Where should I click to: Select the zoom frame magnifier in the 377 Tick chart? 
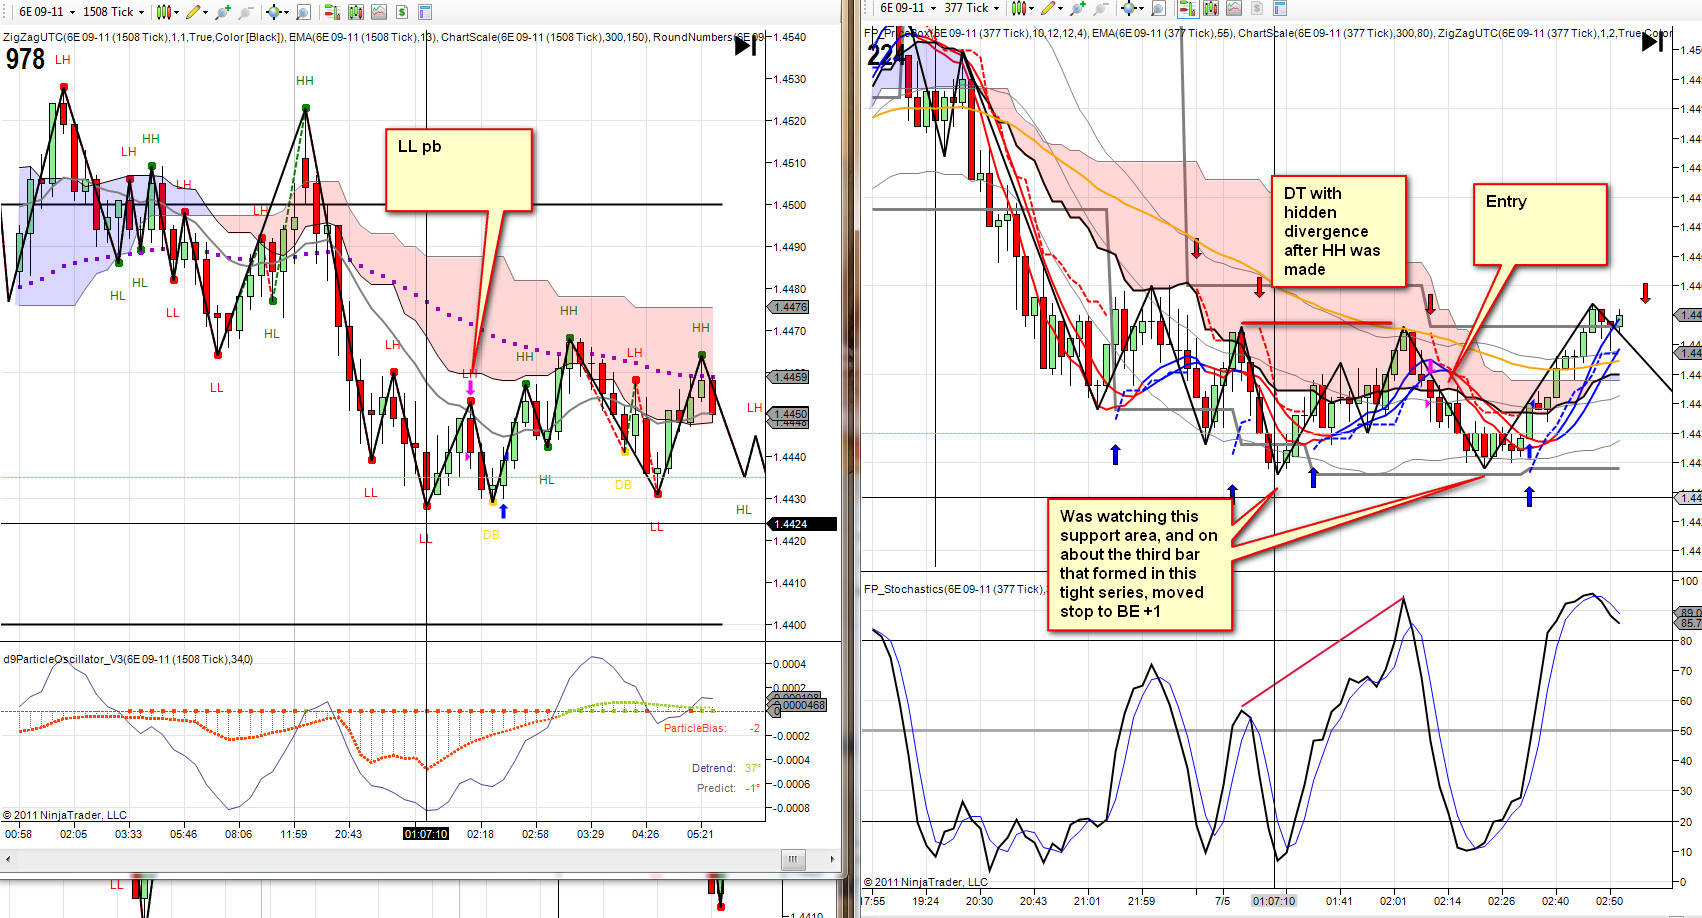(1158, 8)
